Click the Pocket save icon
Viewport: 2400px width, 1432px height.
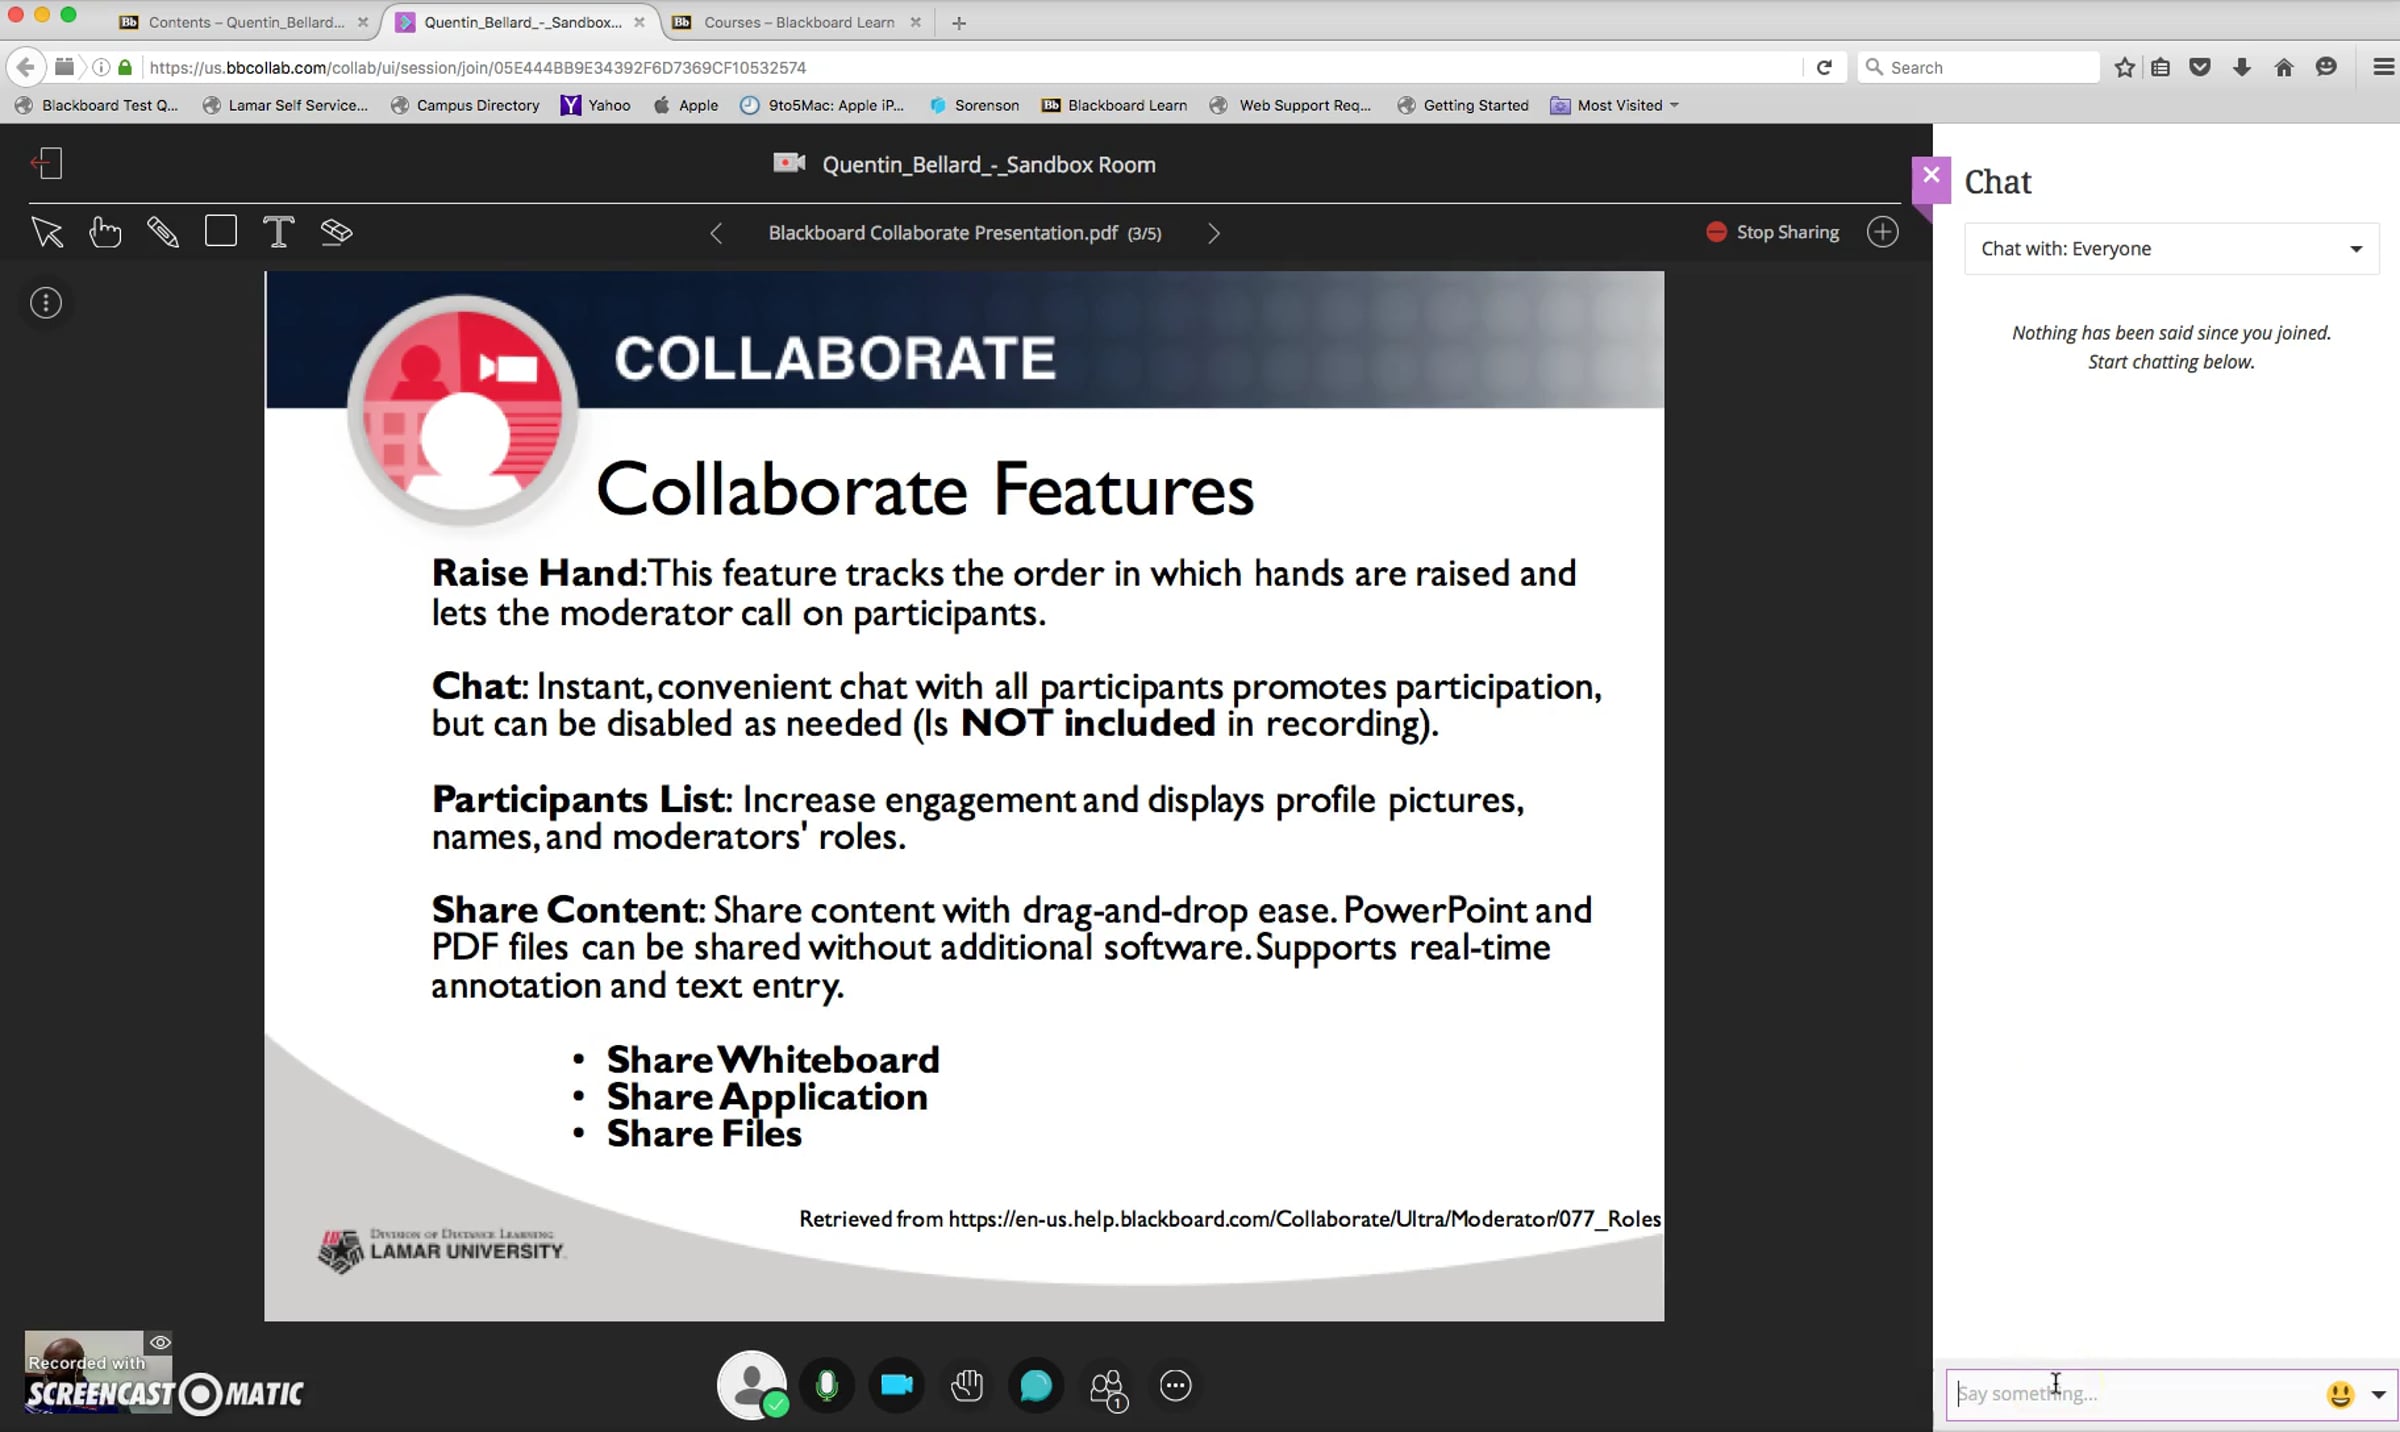click(2200, 67)
